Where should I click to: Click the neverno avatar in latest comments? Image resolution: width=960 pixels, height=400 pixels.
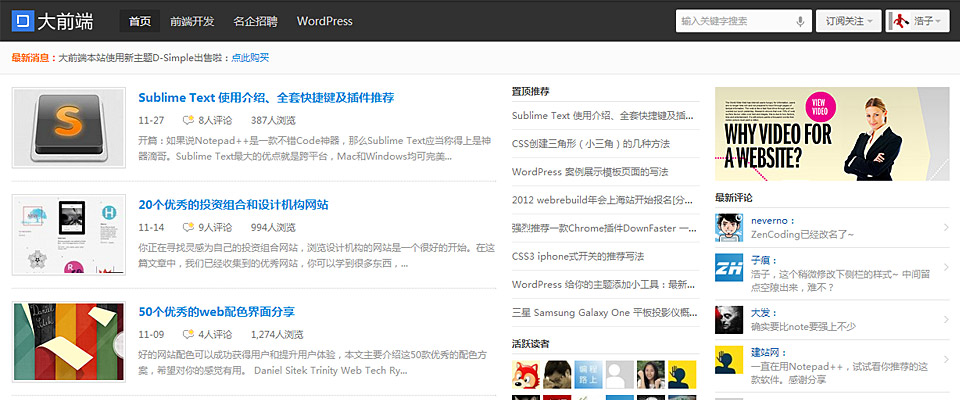click(x=729, y=228)
